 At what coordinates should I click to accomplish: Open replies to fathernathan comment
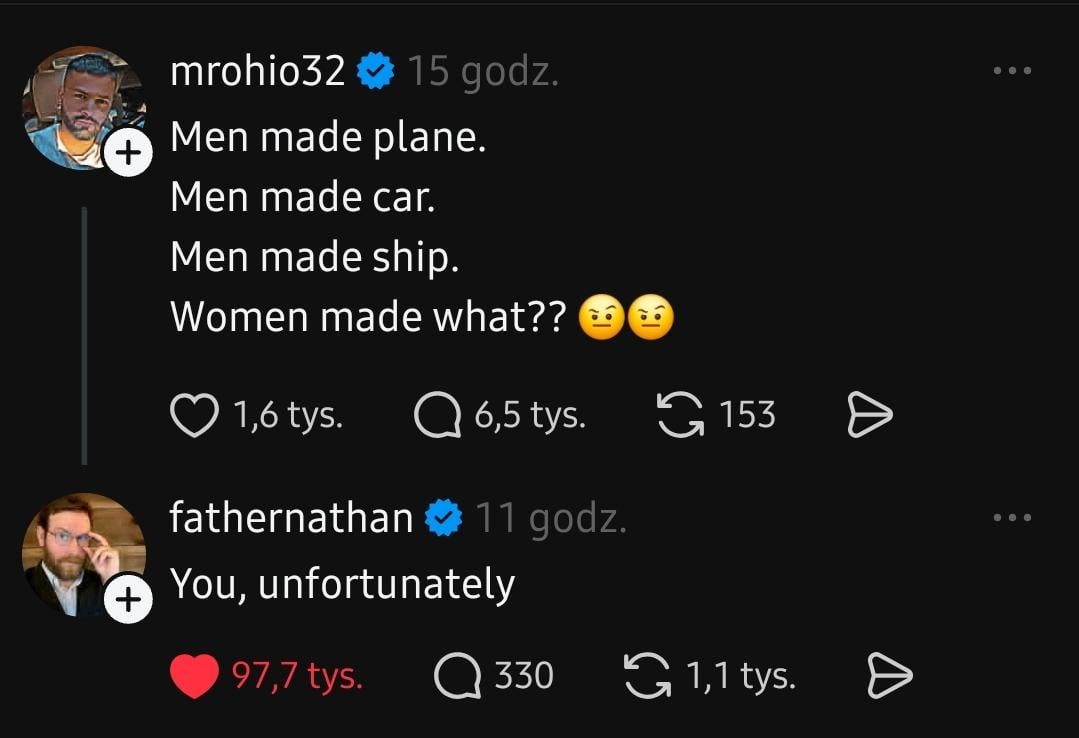pyautogui.click(x=457, y=677)
